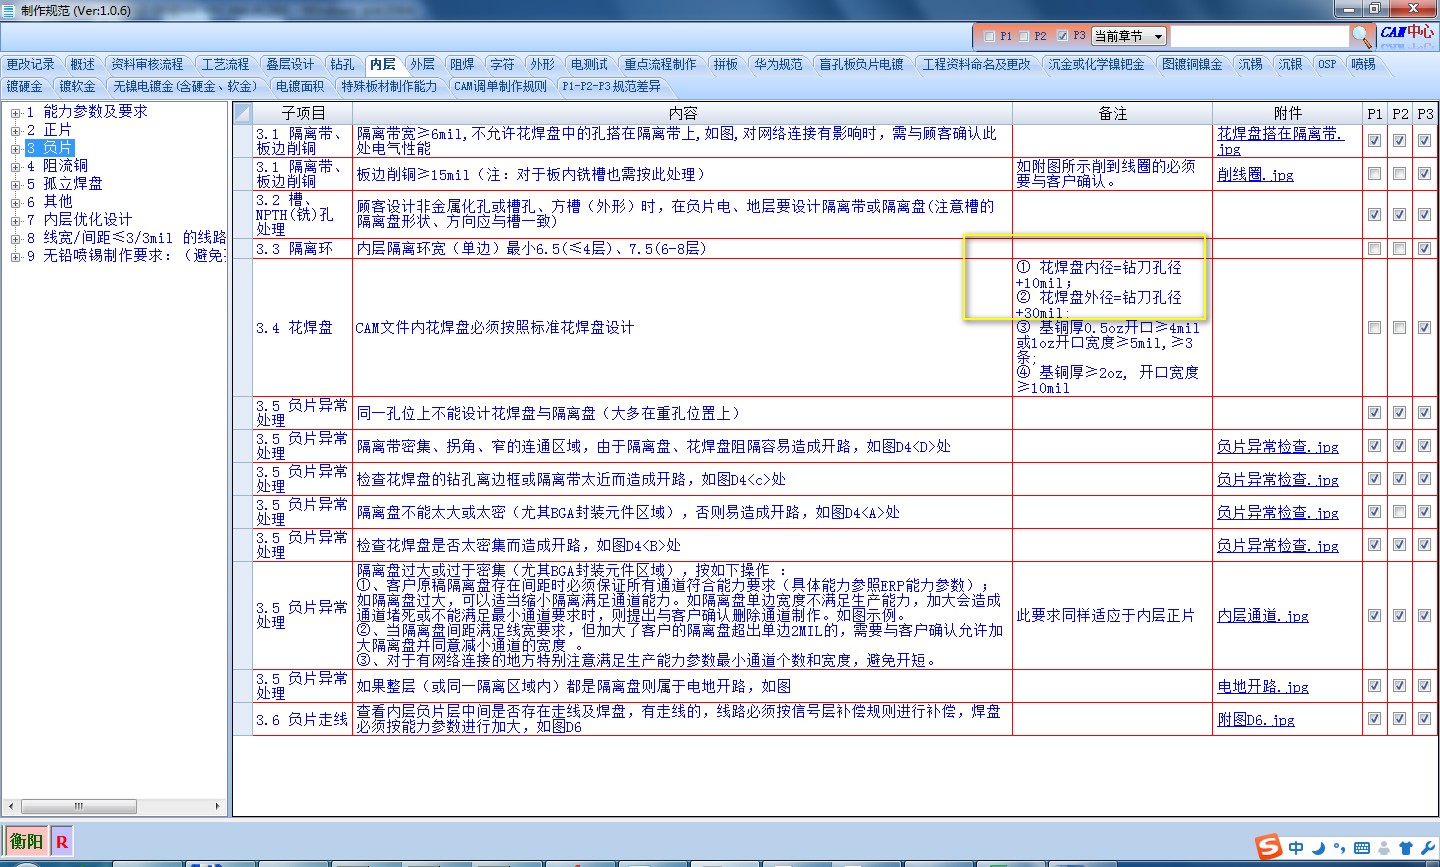Viewport: 1440px width, 867px height.
Task: Click cell CAM文件内花焊盘必须按照标准花焊盘设计
Action: [x=495, y=328]
